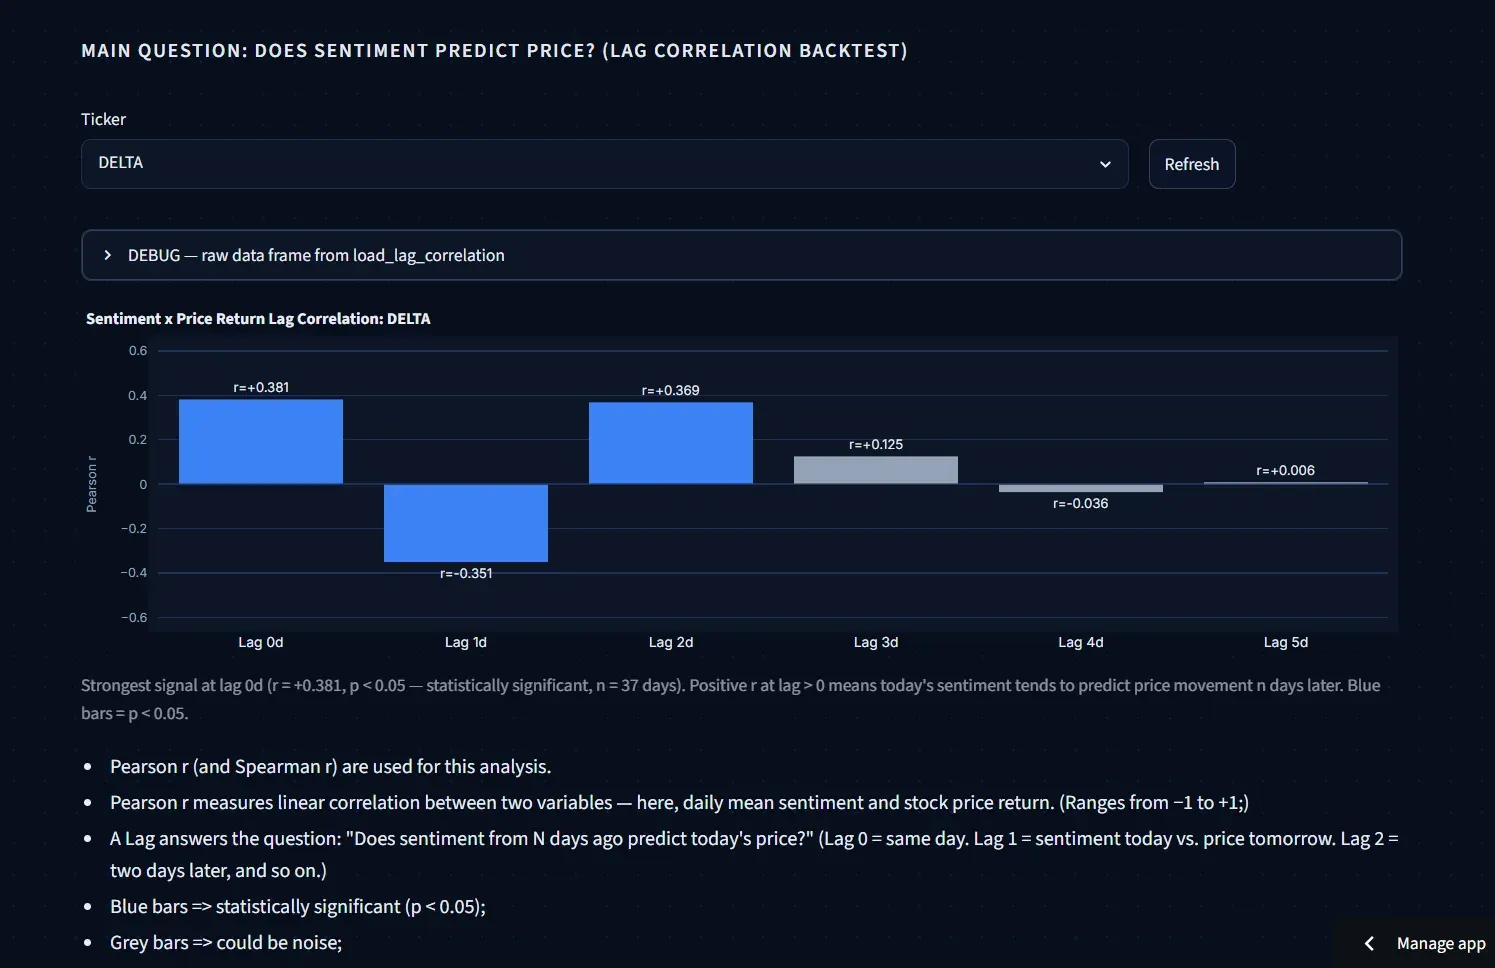This screenshot has height=968, width=1495.
Task: Click the Main Question section heading
Action: tap(494, 50)
